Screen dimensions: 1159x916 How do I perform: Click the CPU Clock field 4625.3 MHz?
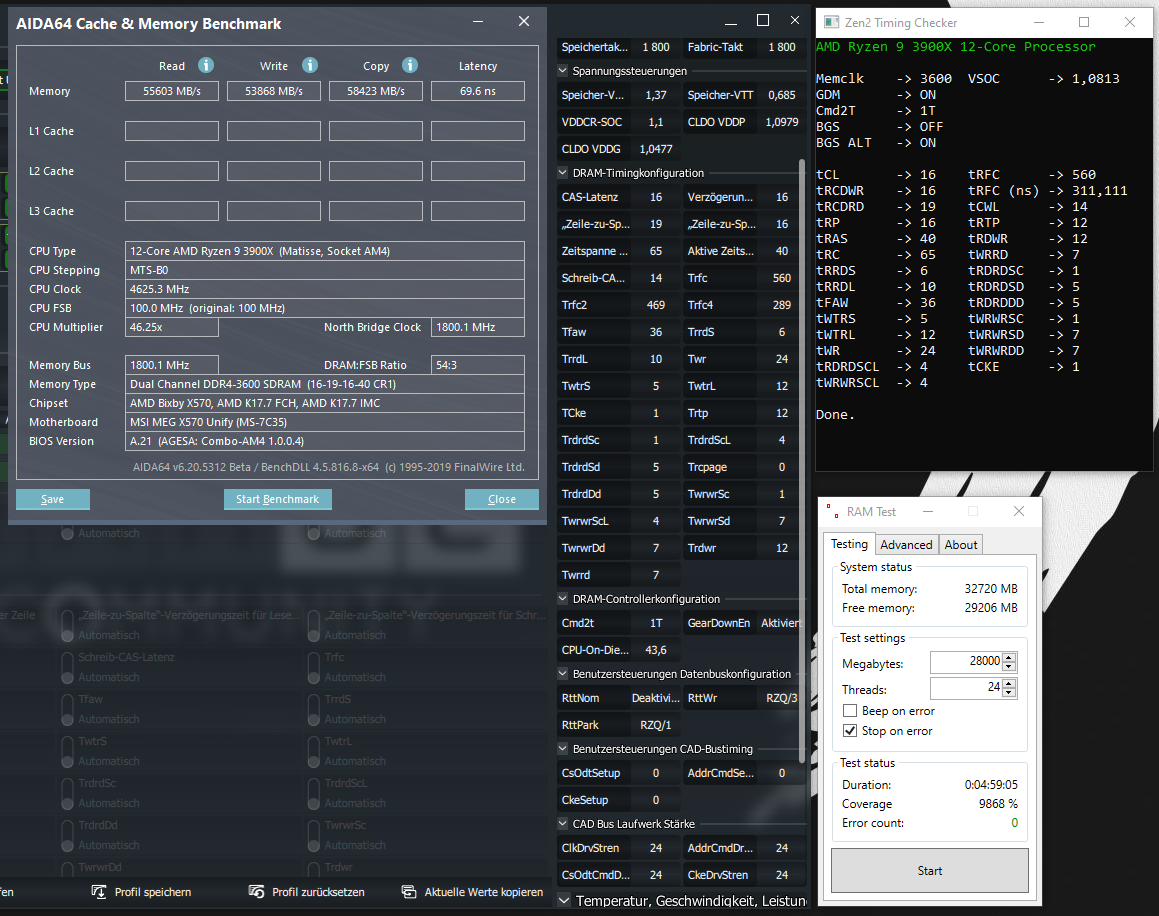tap(324, 289)
